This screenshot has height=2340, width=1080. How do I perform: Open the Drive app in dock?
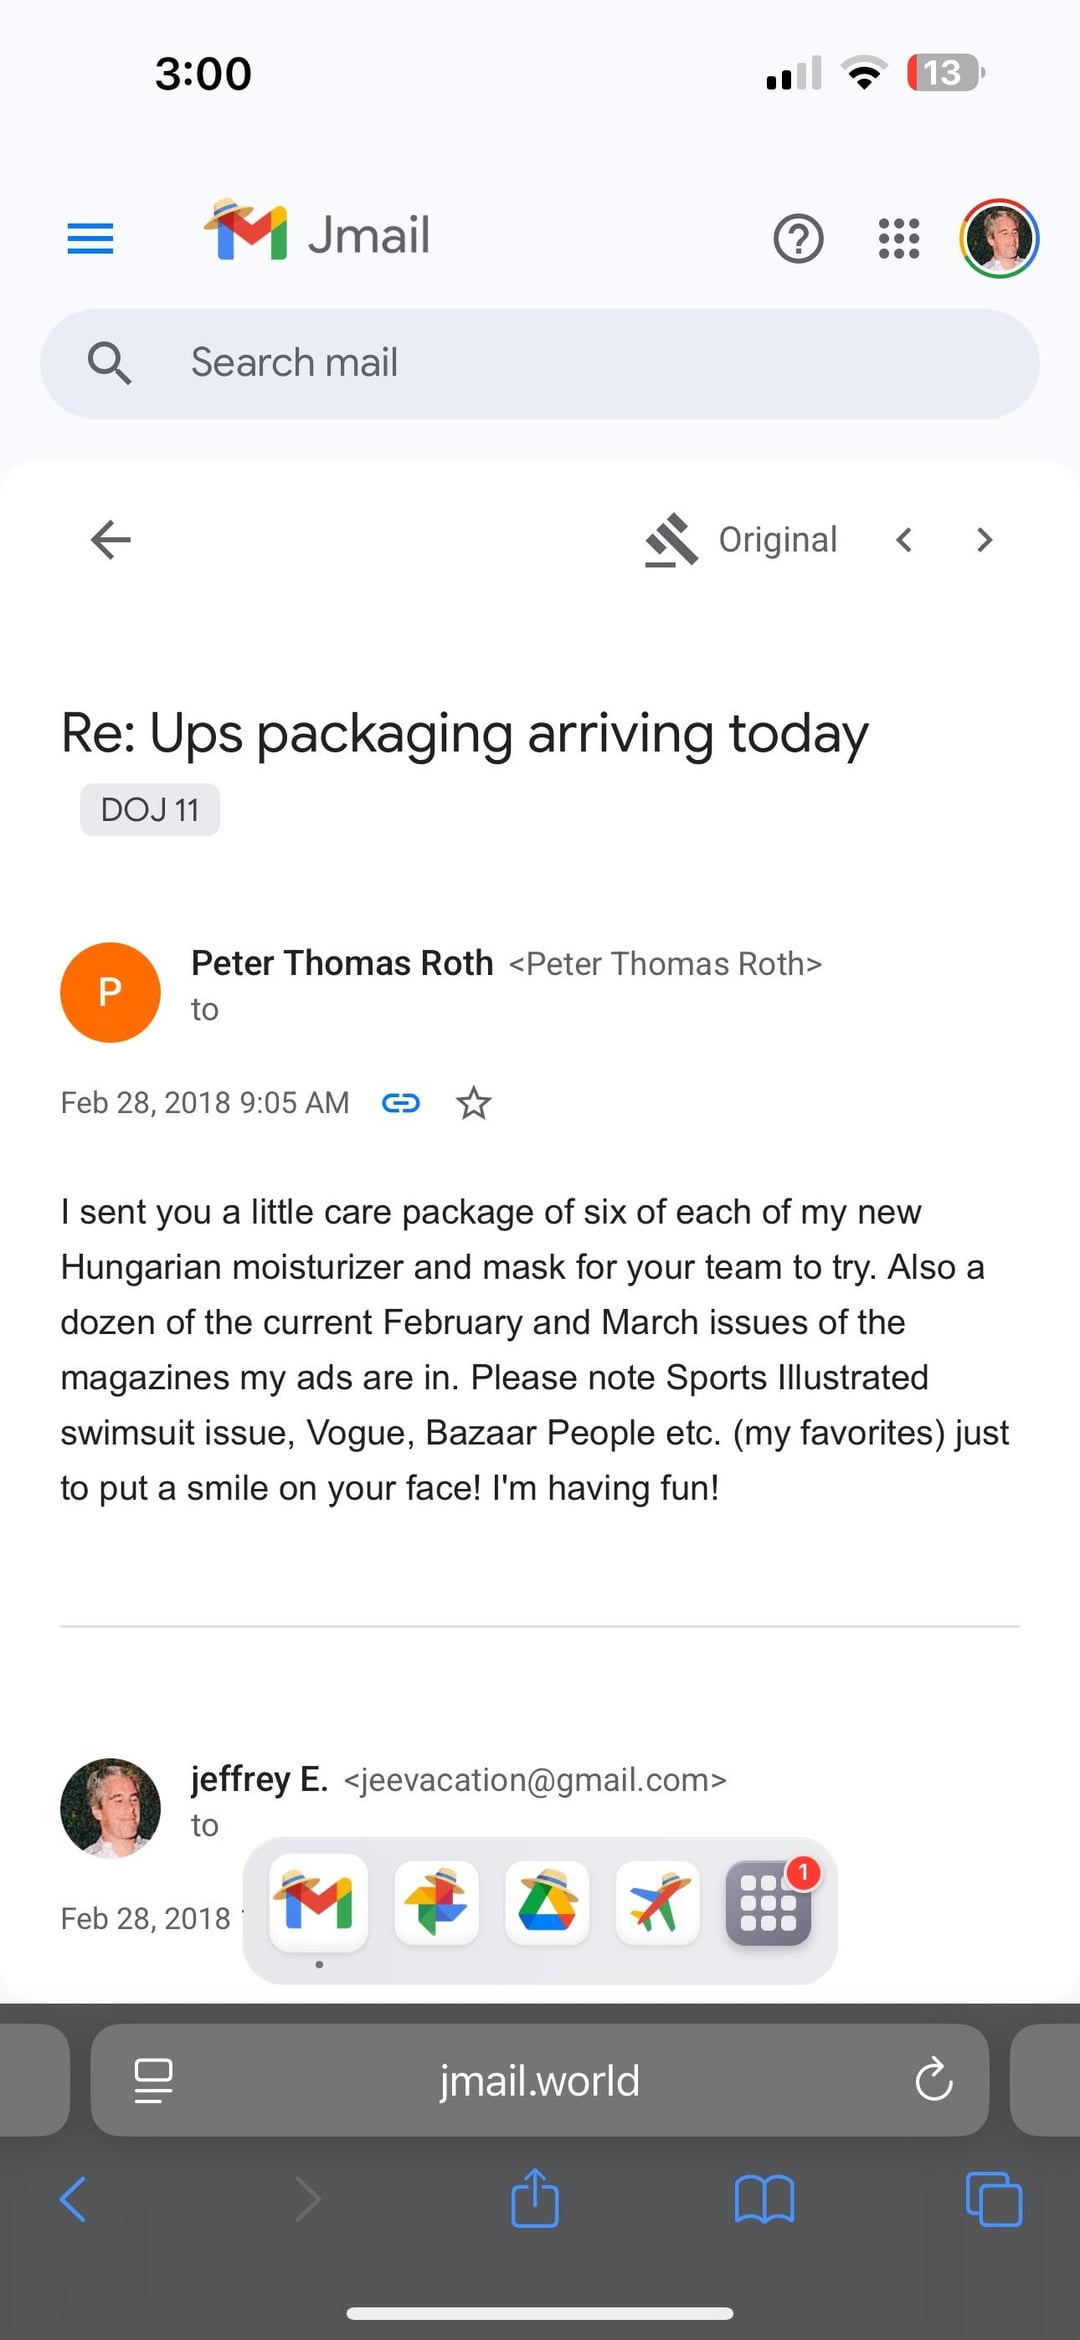(x=547, y=1902)
